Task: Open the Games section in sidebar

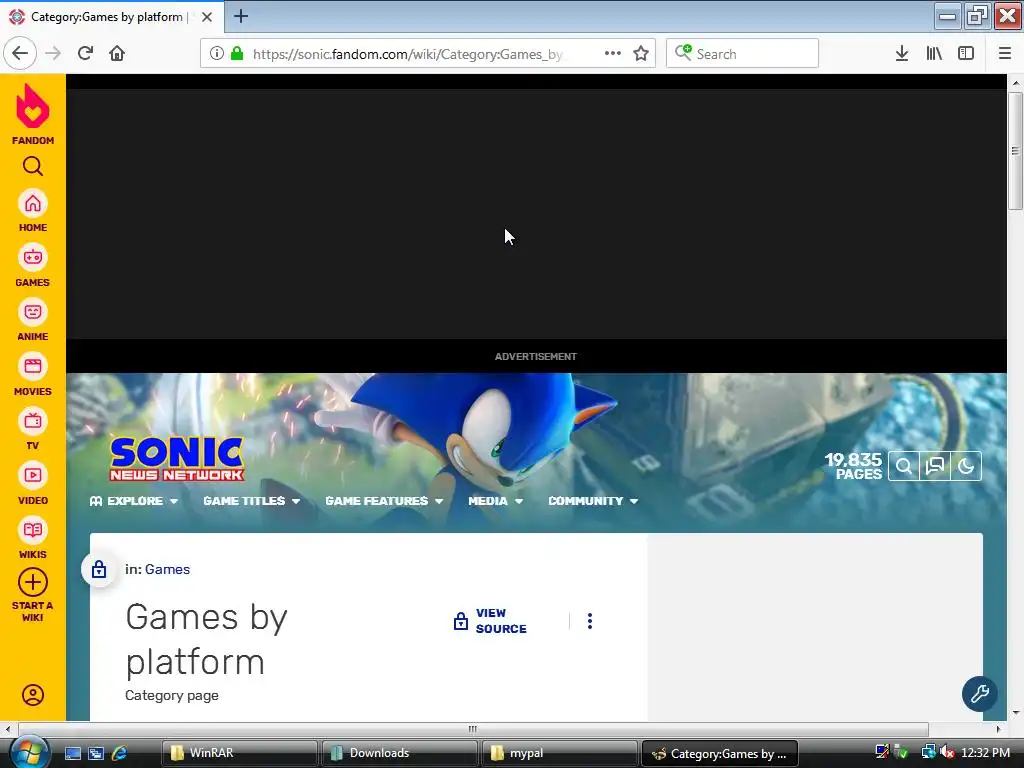Action: (33, 266)
